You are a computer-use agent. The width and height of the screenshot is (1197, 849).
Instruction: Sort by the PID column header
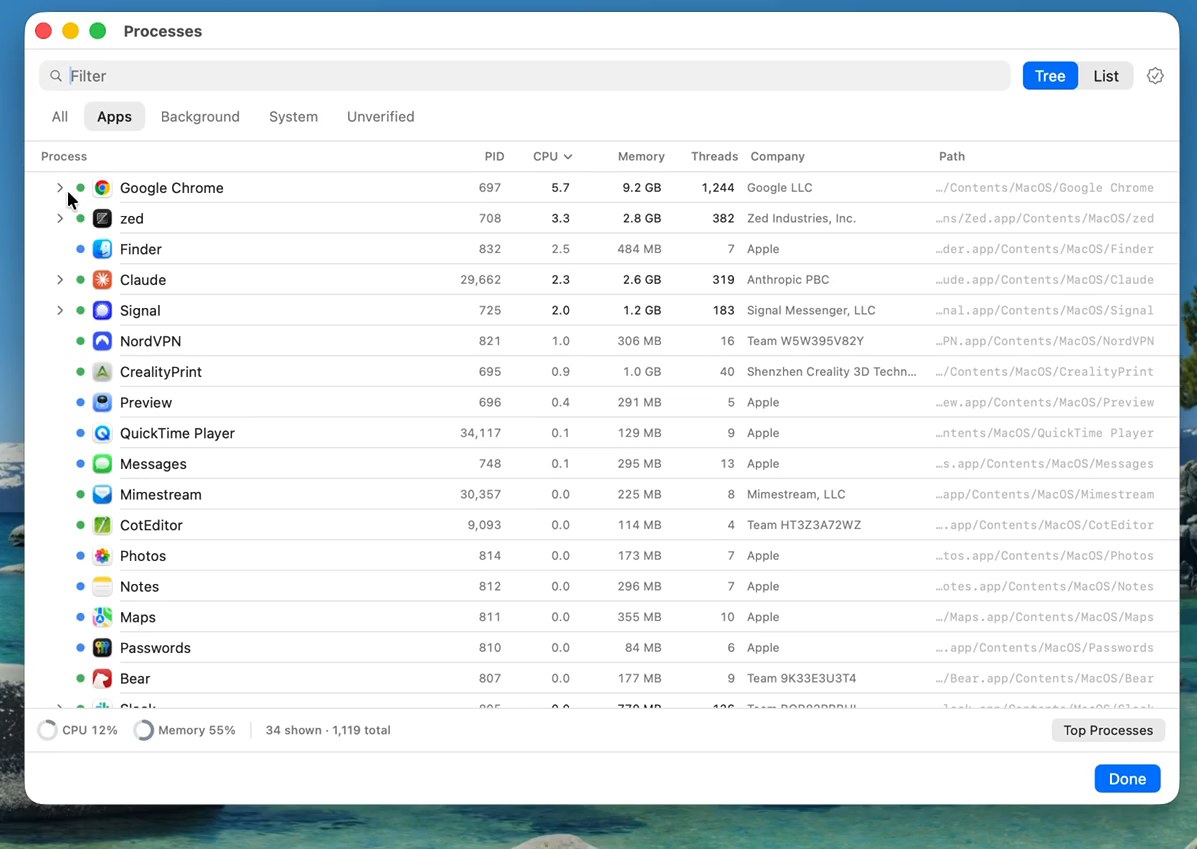pos(494,157)
